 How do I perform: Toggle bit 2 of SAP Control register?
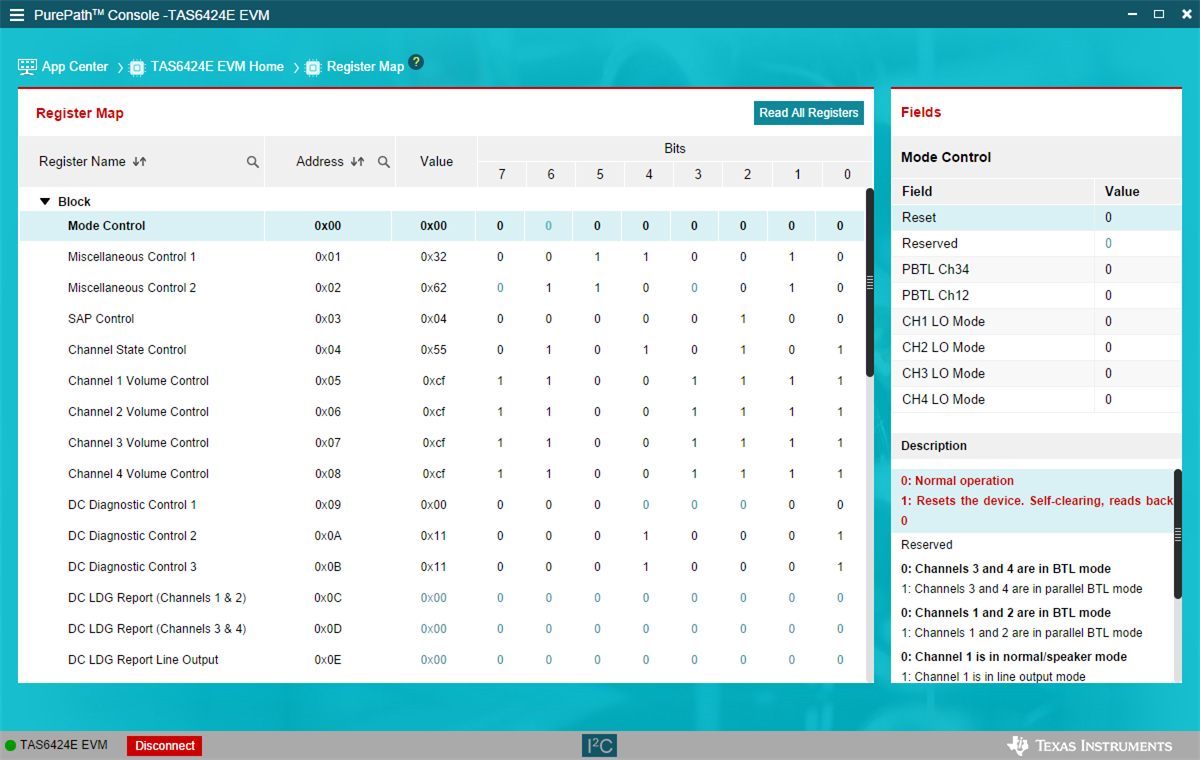[743, 319]
